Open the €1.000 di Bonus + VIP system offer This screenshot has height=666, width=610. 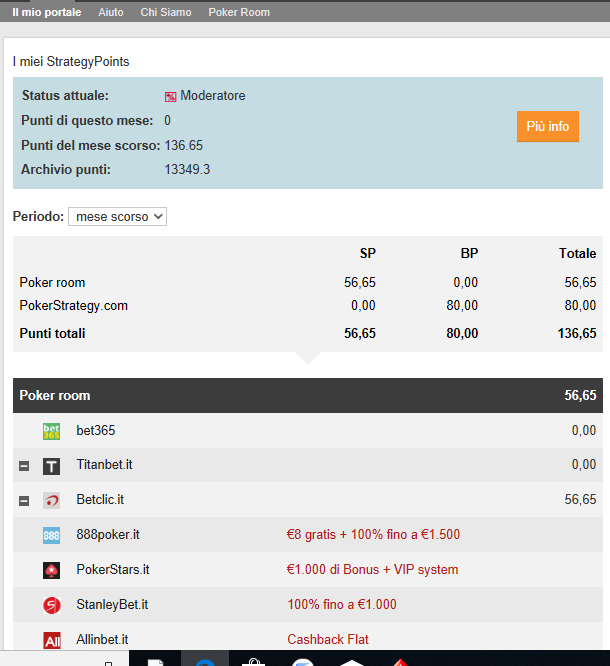[x=372, y=569]
